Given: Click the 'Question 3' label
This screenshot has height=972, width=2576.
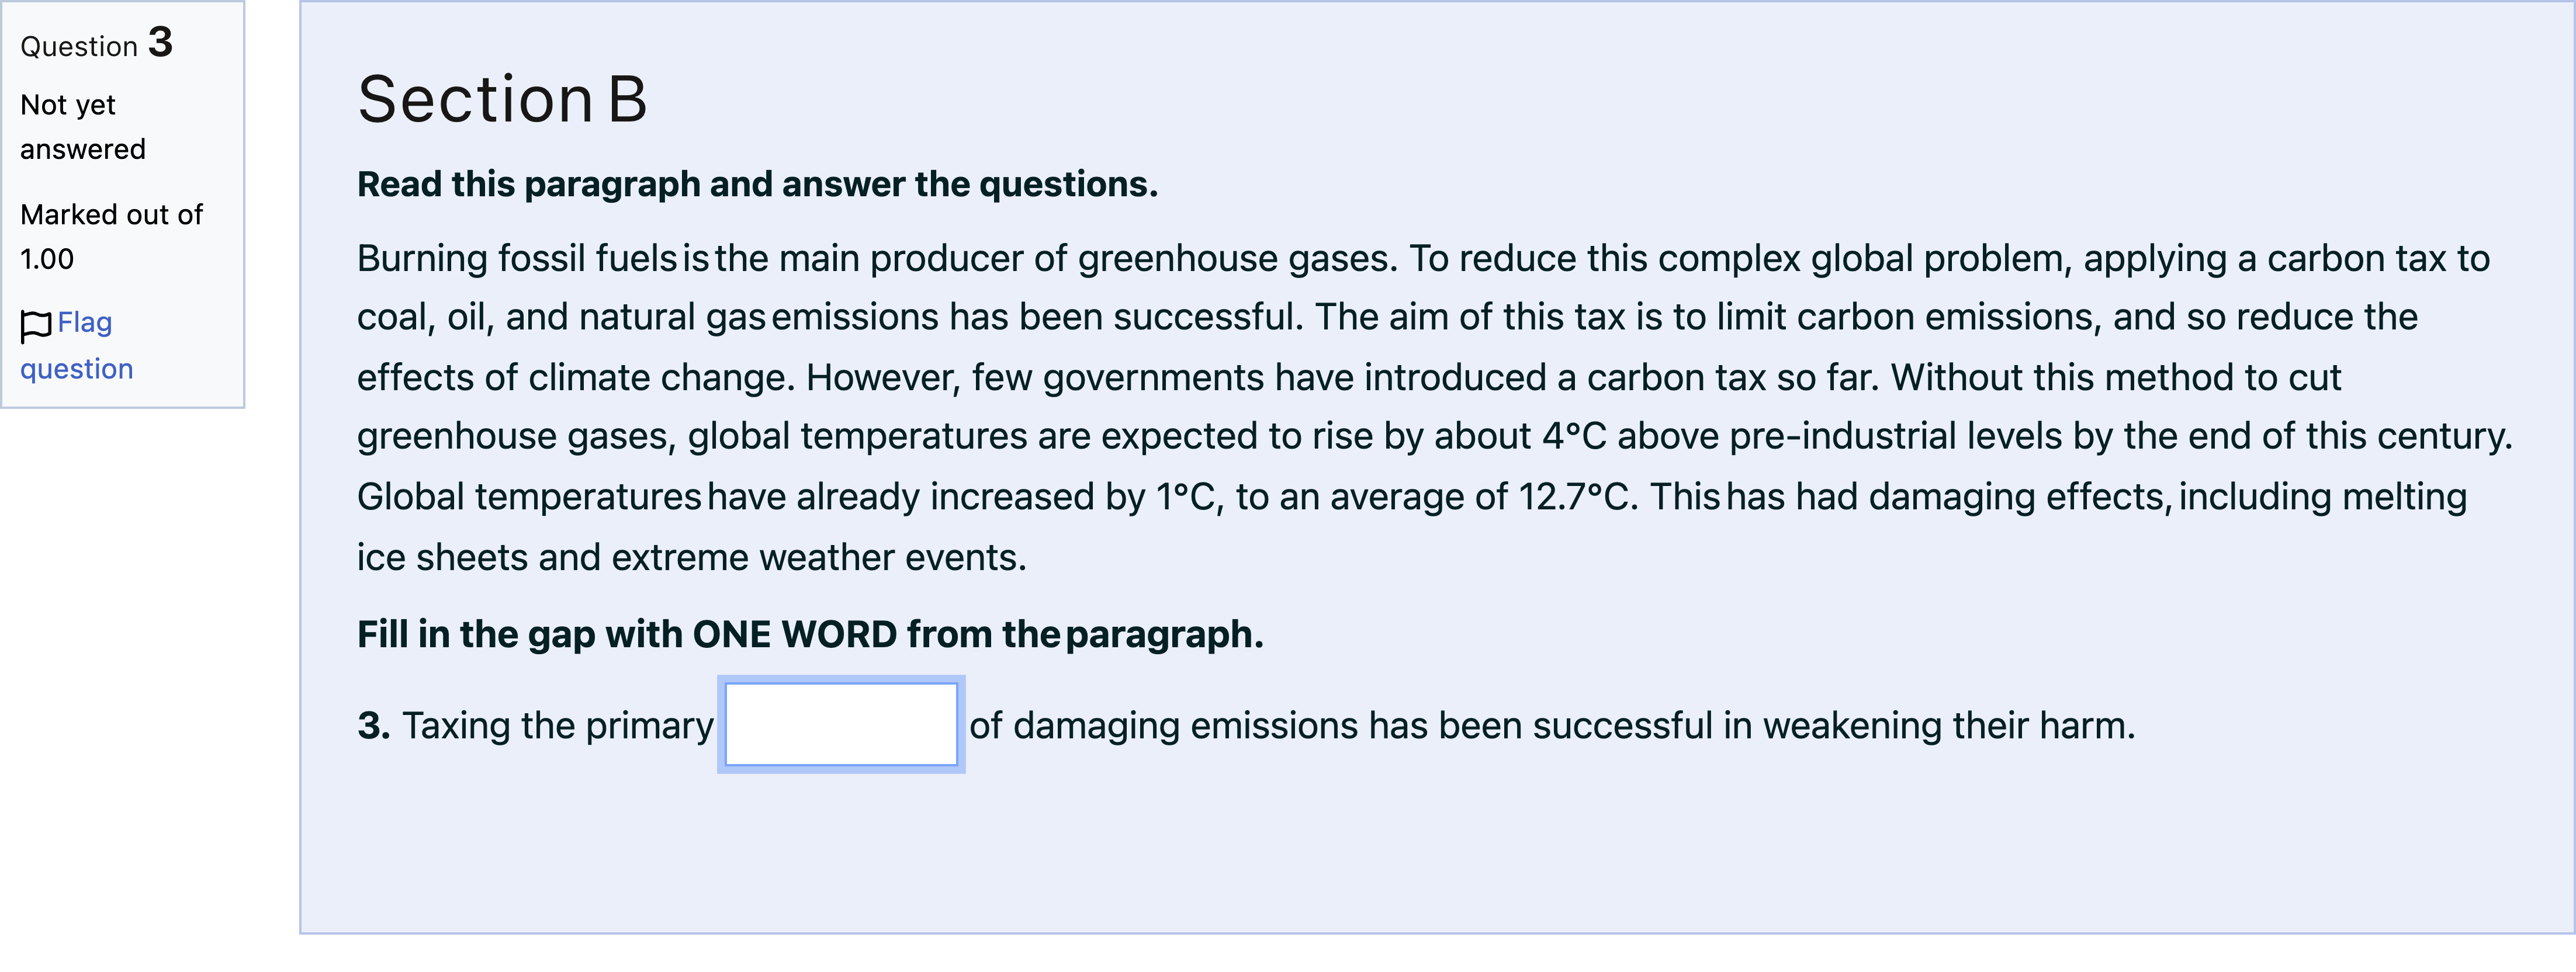Looking at the screenshot, I should pyautogui.click(x=96, y=44).
